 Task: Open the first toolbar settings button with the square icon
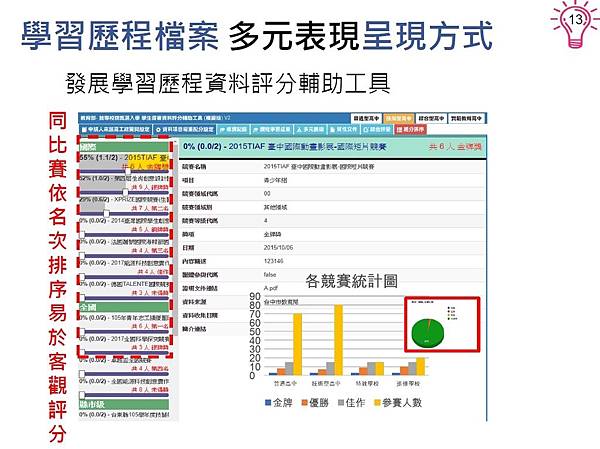tap(116, 129)
